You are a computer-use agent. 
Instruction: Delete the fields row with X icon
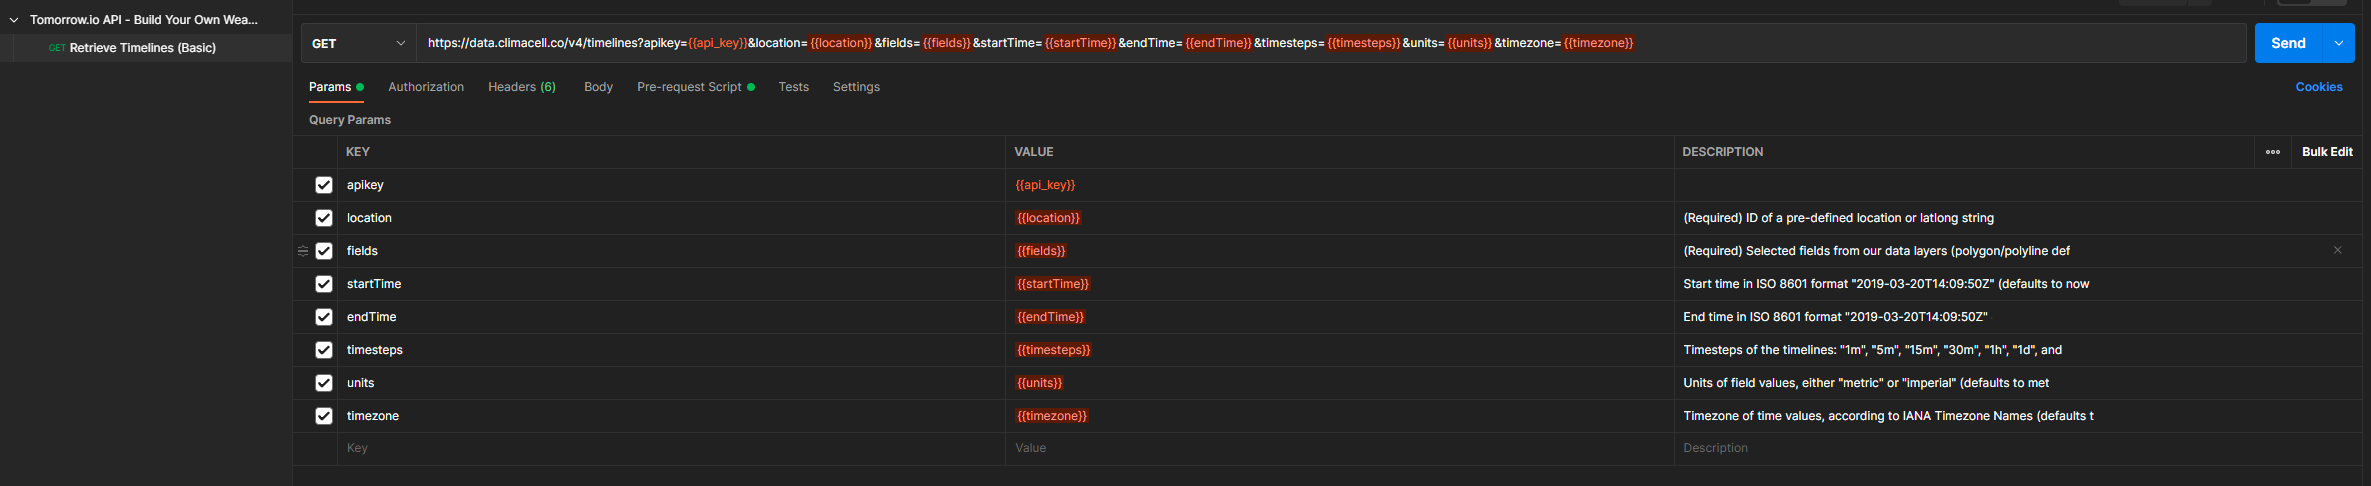(2337, 250)
